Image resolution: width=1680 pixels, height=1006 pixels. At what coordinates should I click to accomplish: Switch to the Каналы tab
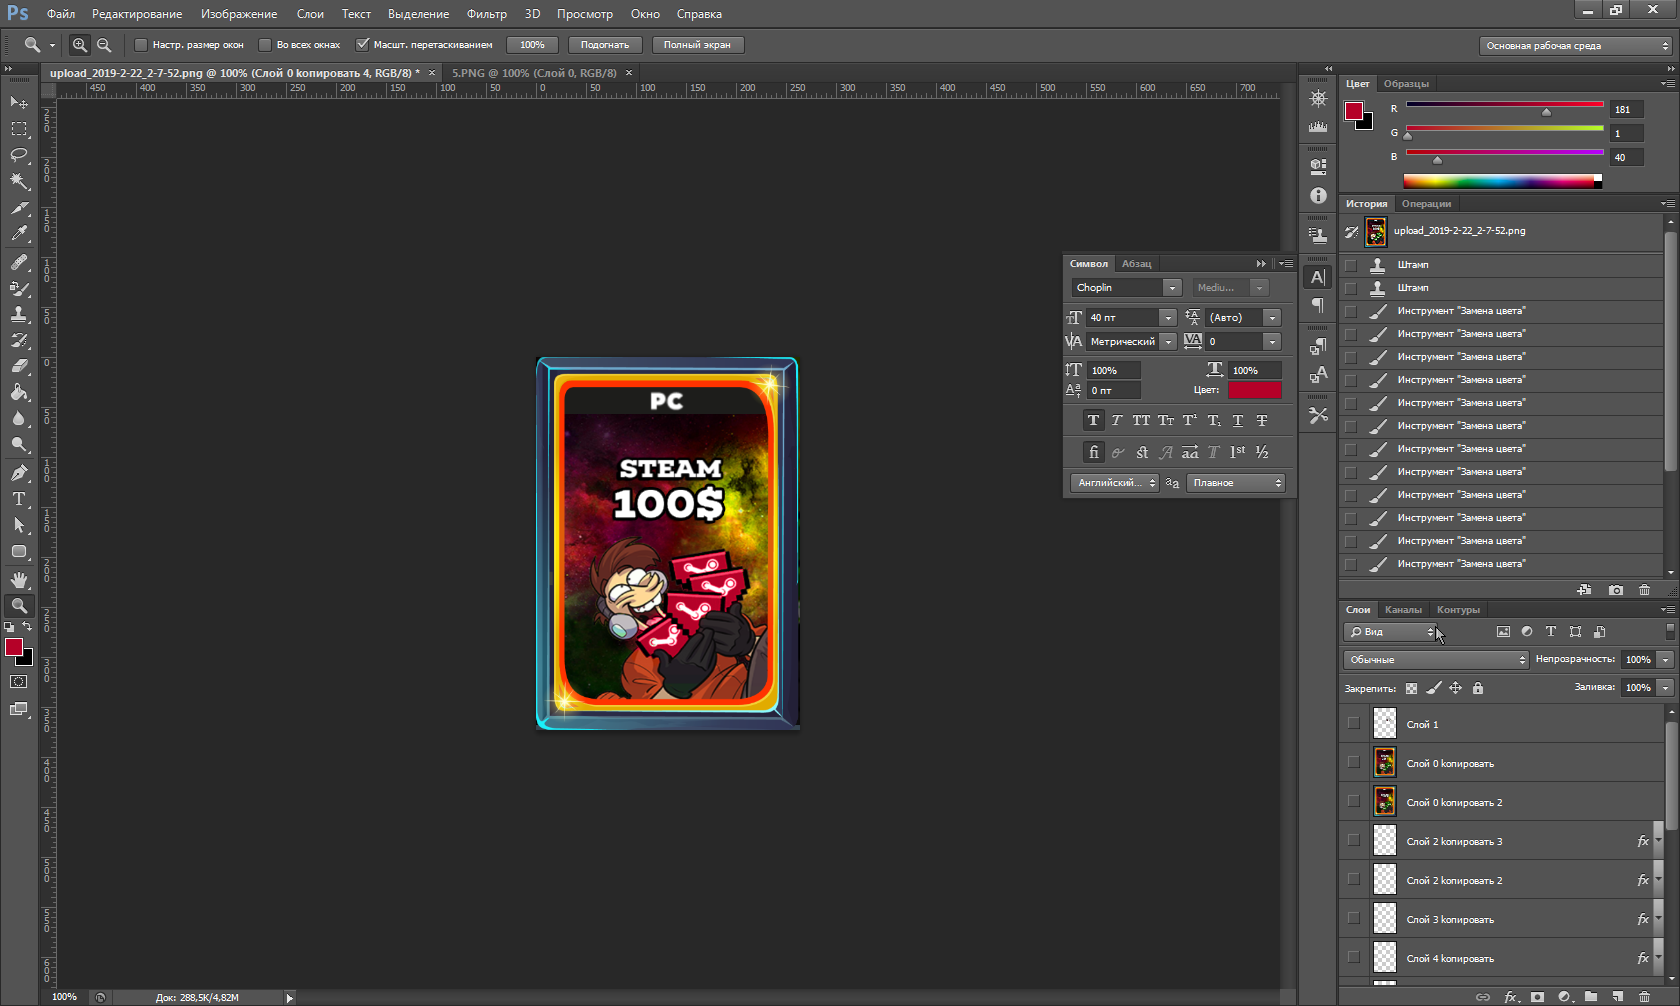[1403, 610]
